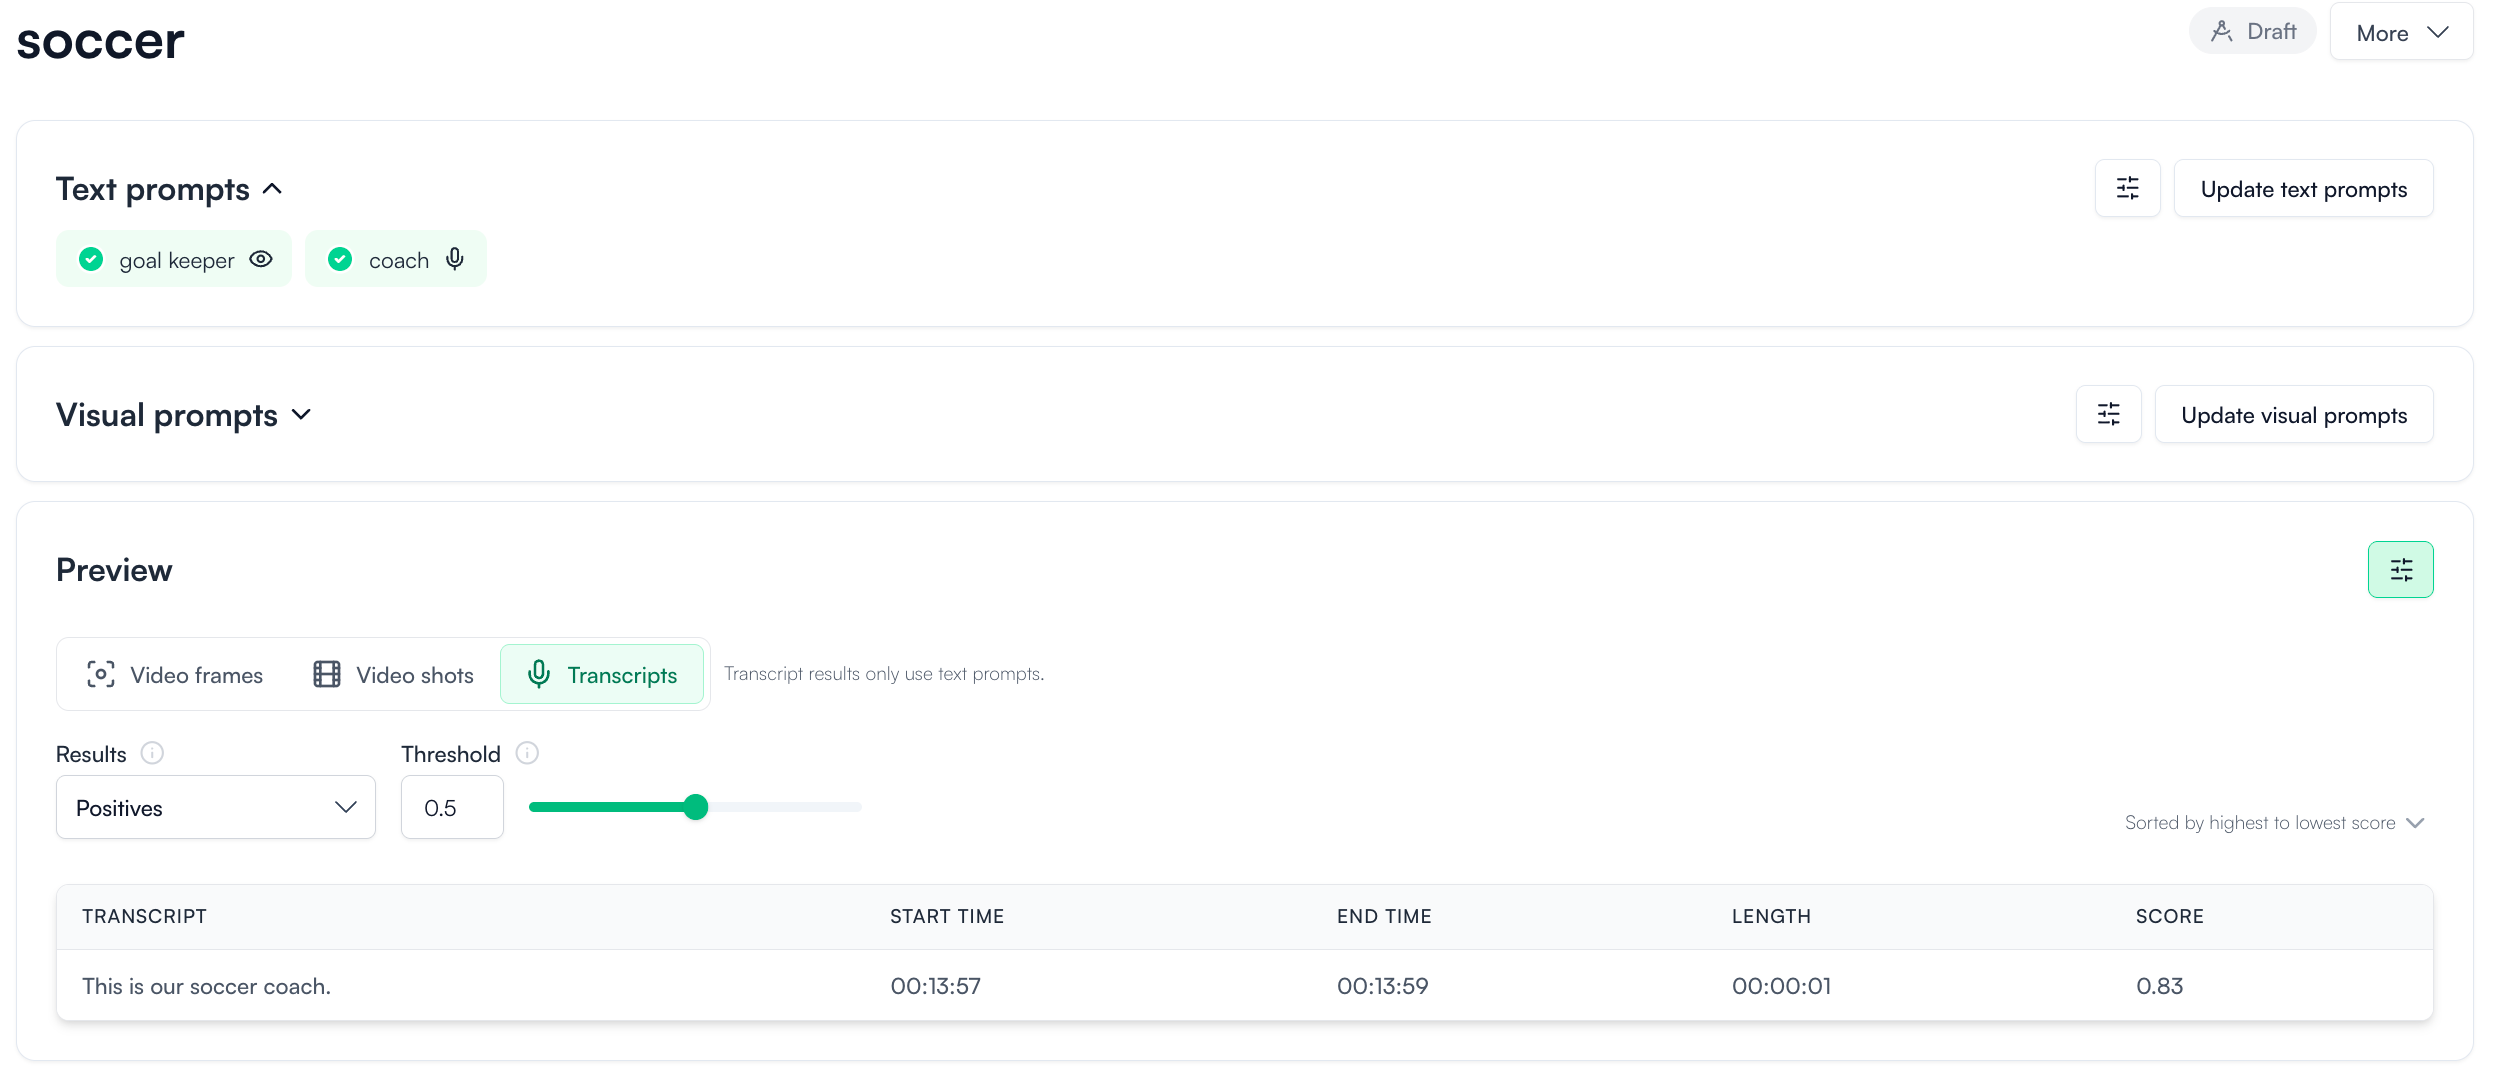Toggle the Preview settings sliders icon
The image size is (2502, 1076).
point(2400,570)
